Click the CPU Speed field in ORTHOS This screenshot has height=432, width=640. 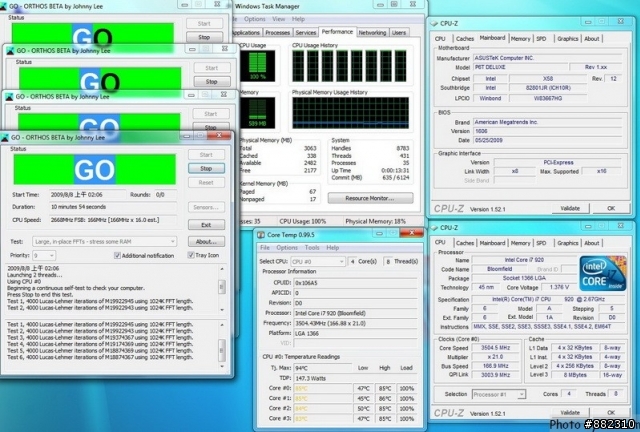pos(113,220)
